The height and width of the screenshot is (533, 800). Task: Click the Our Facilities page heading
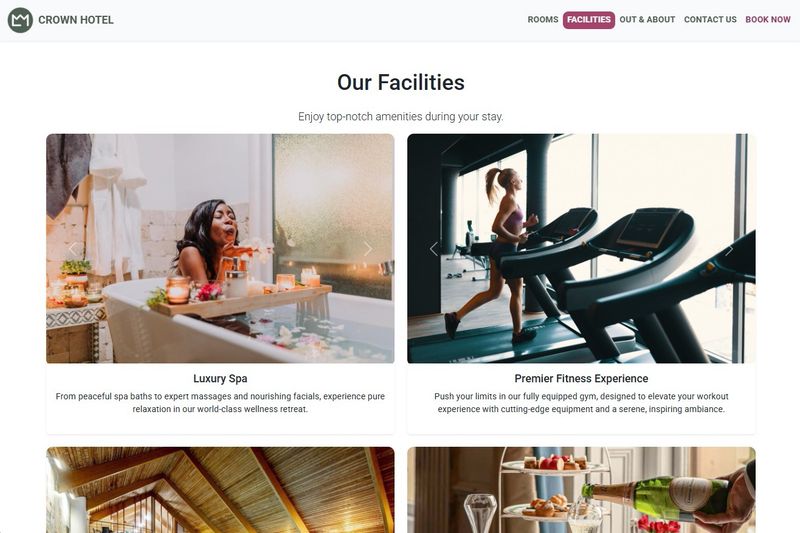(x=401, y=83)
